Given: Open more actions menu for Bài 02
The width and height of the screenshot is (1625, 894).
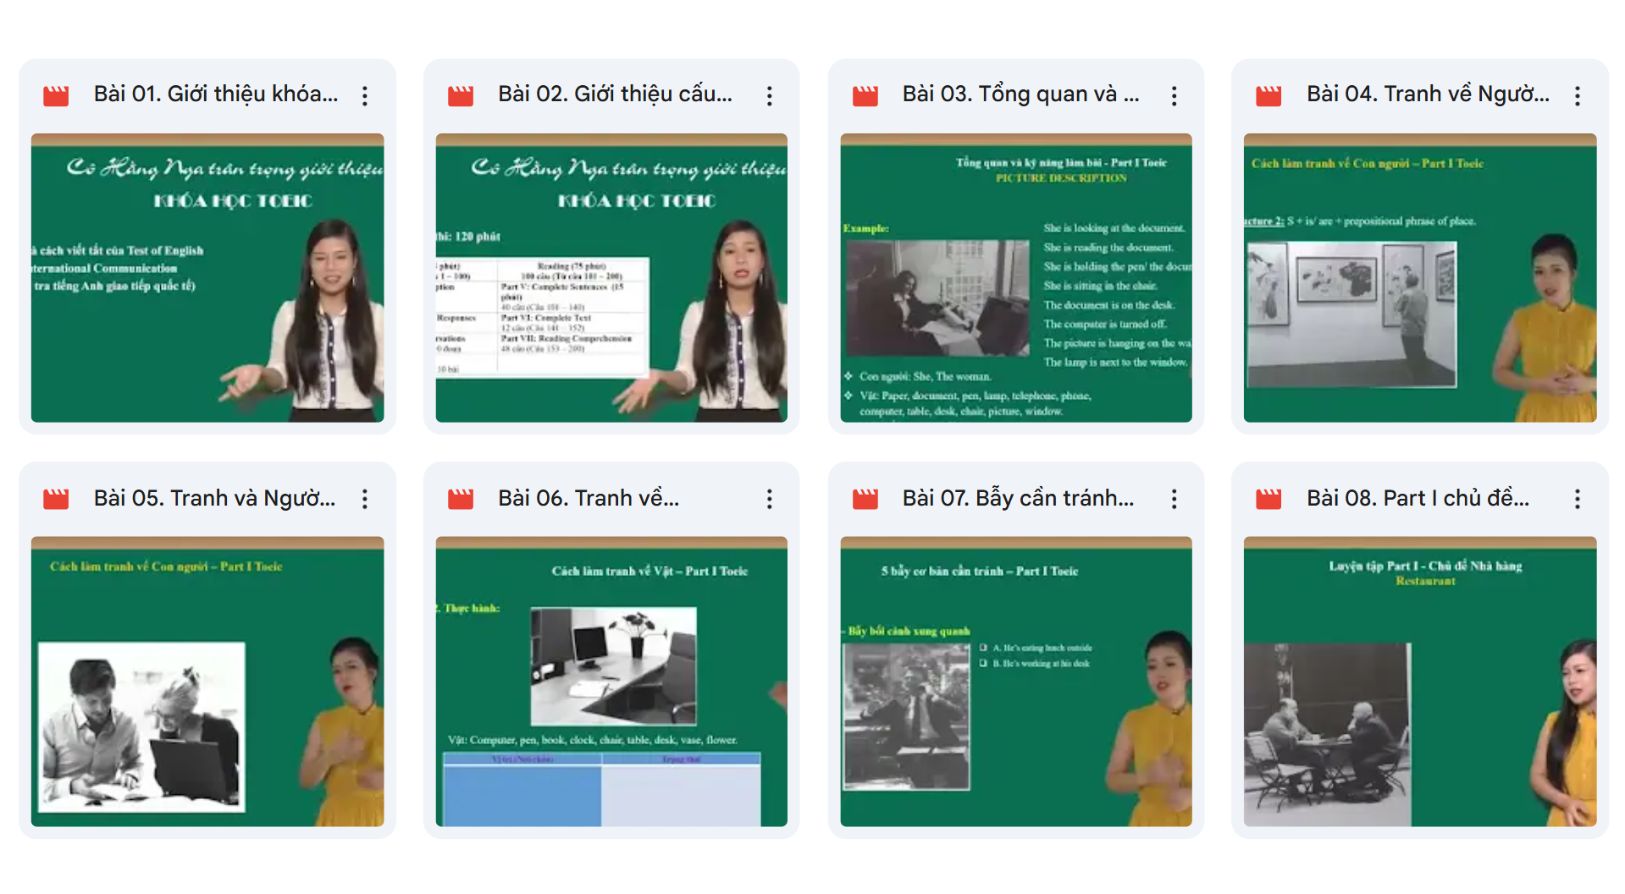Looking at the screenshot, I should (769, 96).
